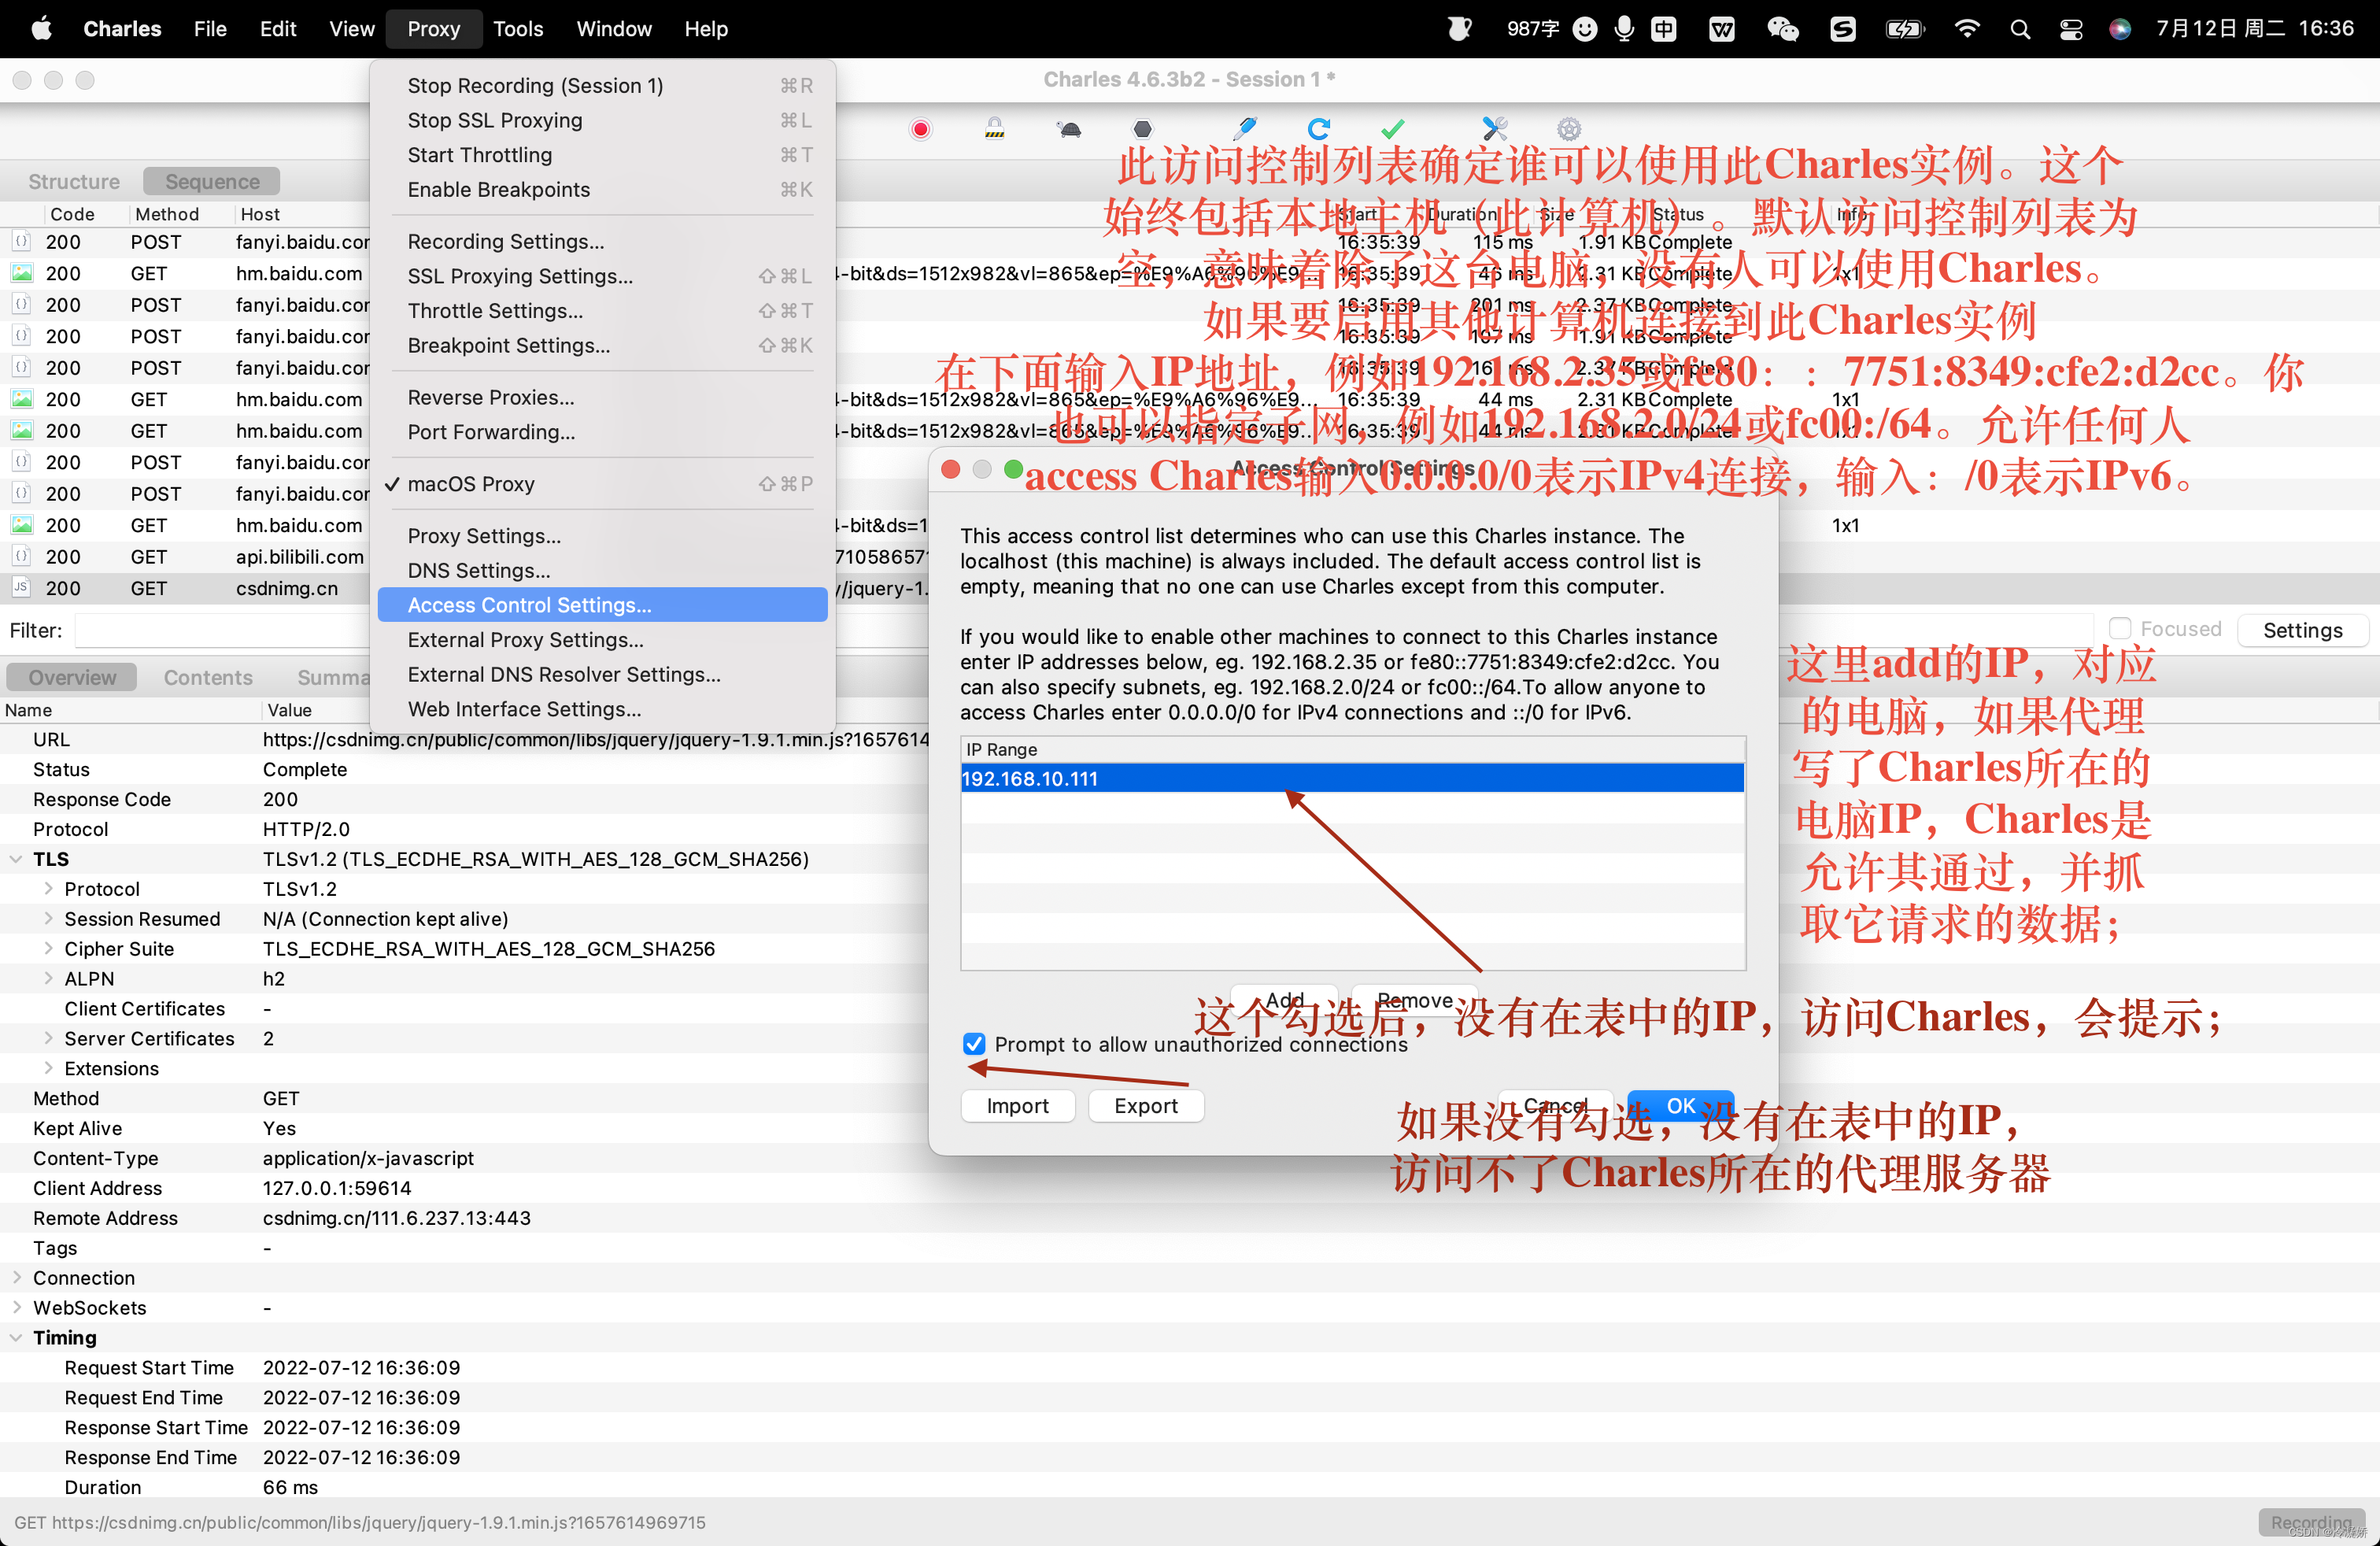Choose SSL Proxying Settings… from Proxy menu
Viewport: 2380px width, 1546px height.
602,276
